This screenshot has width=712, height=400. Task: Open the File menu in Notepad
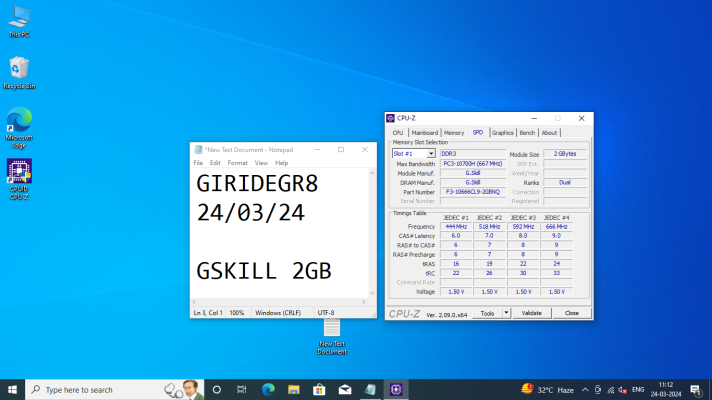[198, 163]
